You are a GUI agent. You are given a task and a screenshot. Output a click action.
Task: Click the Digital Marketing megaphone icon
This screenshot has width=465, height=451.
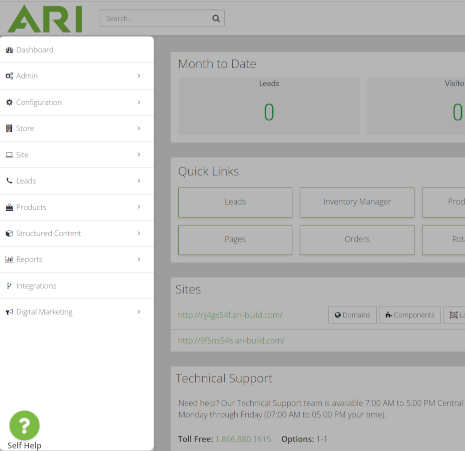pos(9,312)
